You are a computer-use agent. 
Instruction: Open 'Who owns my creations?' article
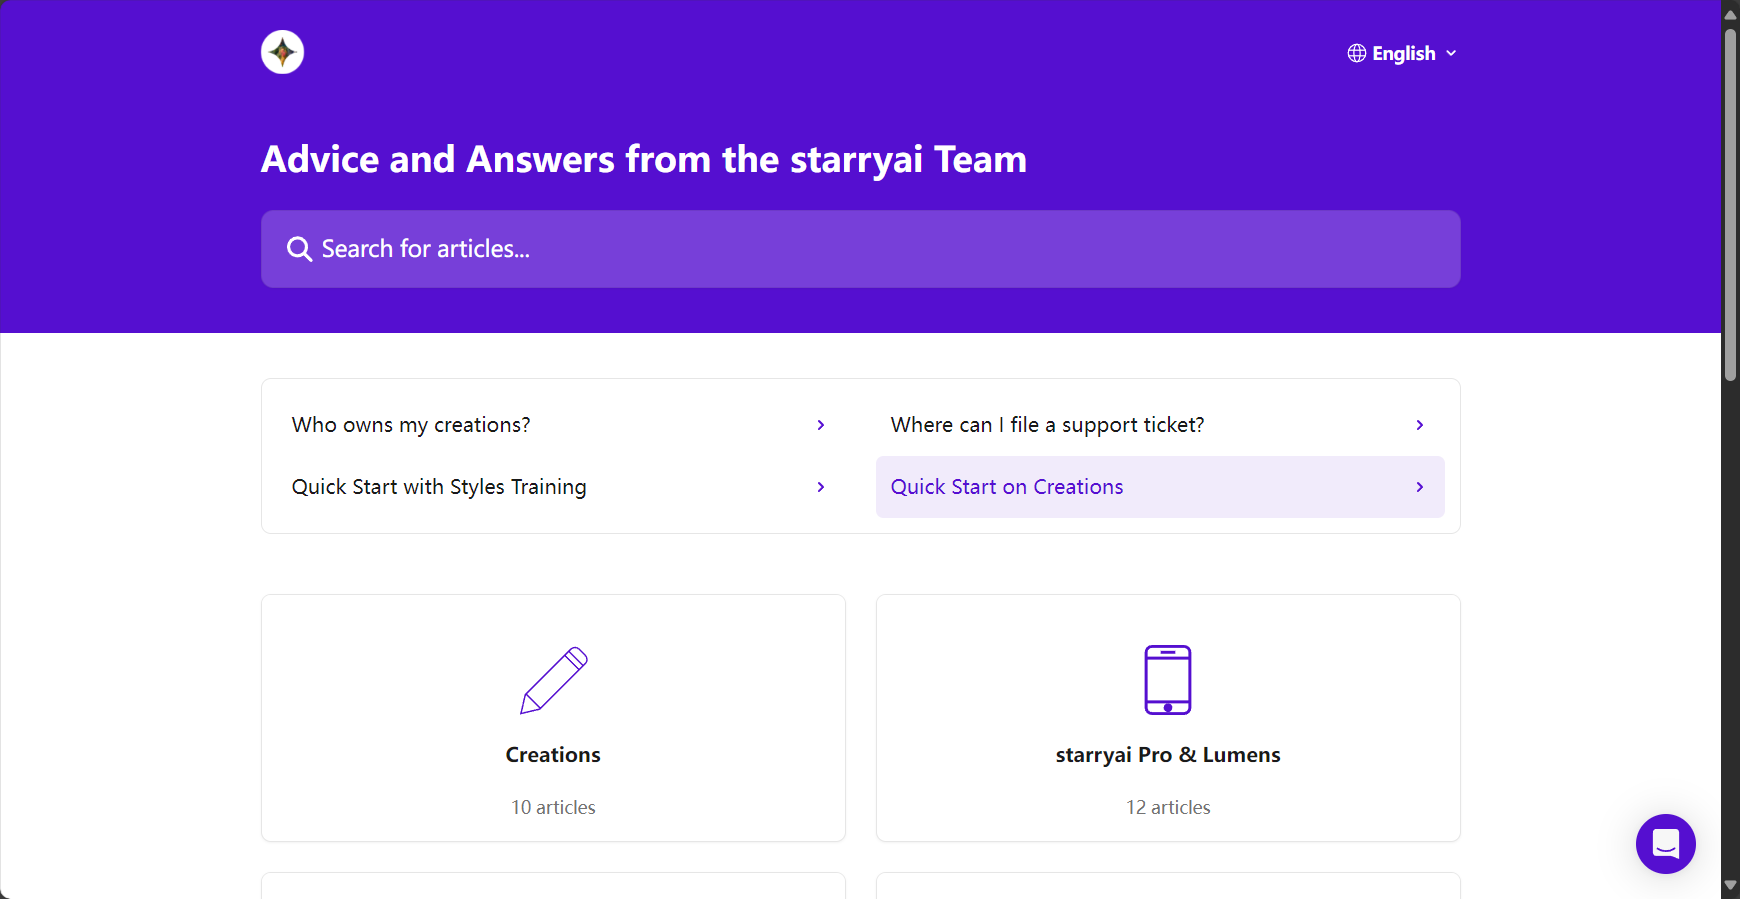coord(561,425)
